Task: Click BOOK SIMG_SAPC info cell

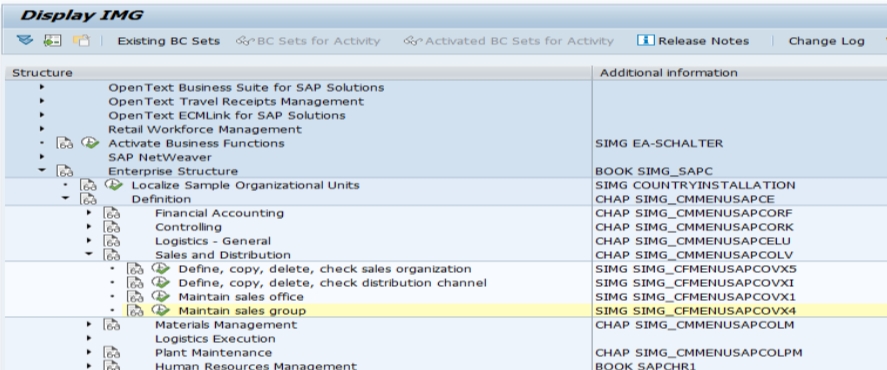Action: pyautogui.click(x=654, y=171)
